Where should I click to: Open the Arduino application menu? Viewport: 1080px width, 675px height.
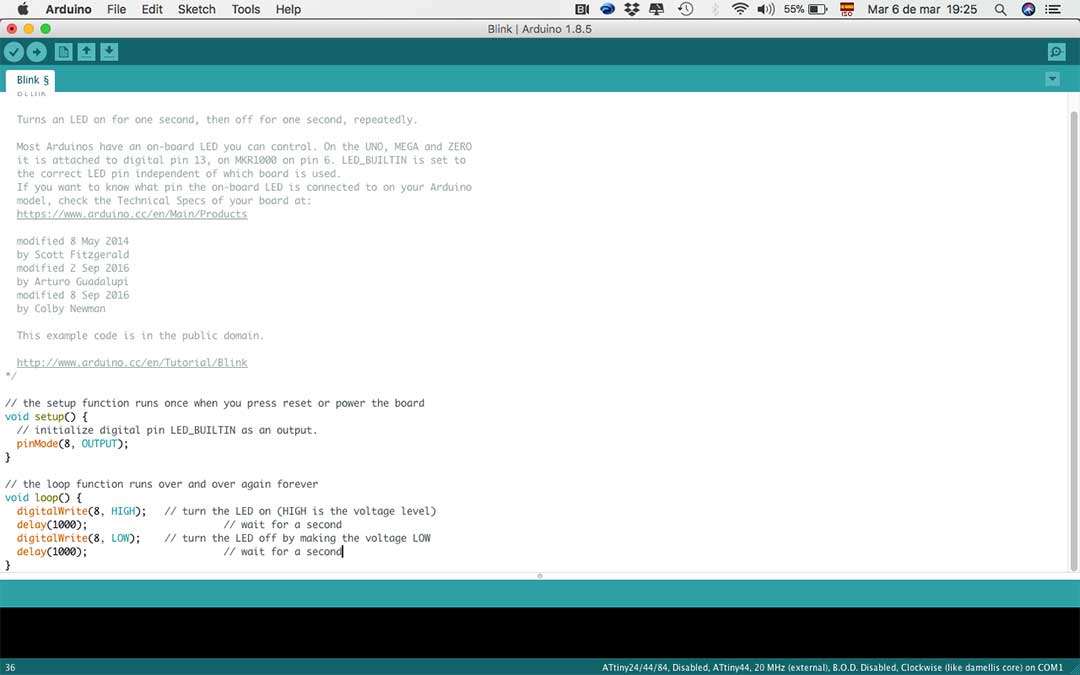[x=68, y=9]
